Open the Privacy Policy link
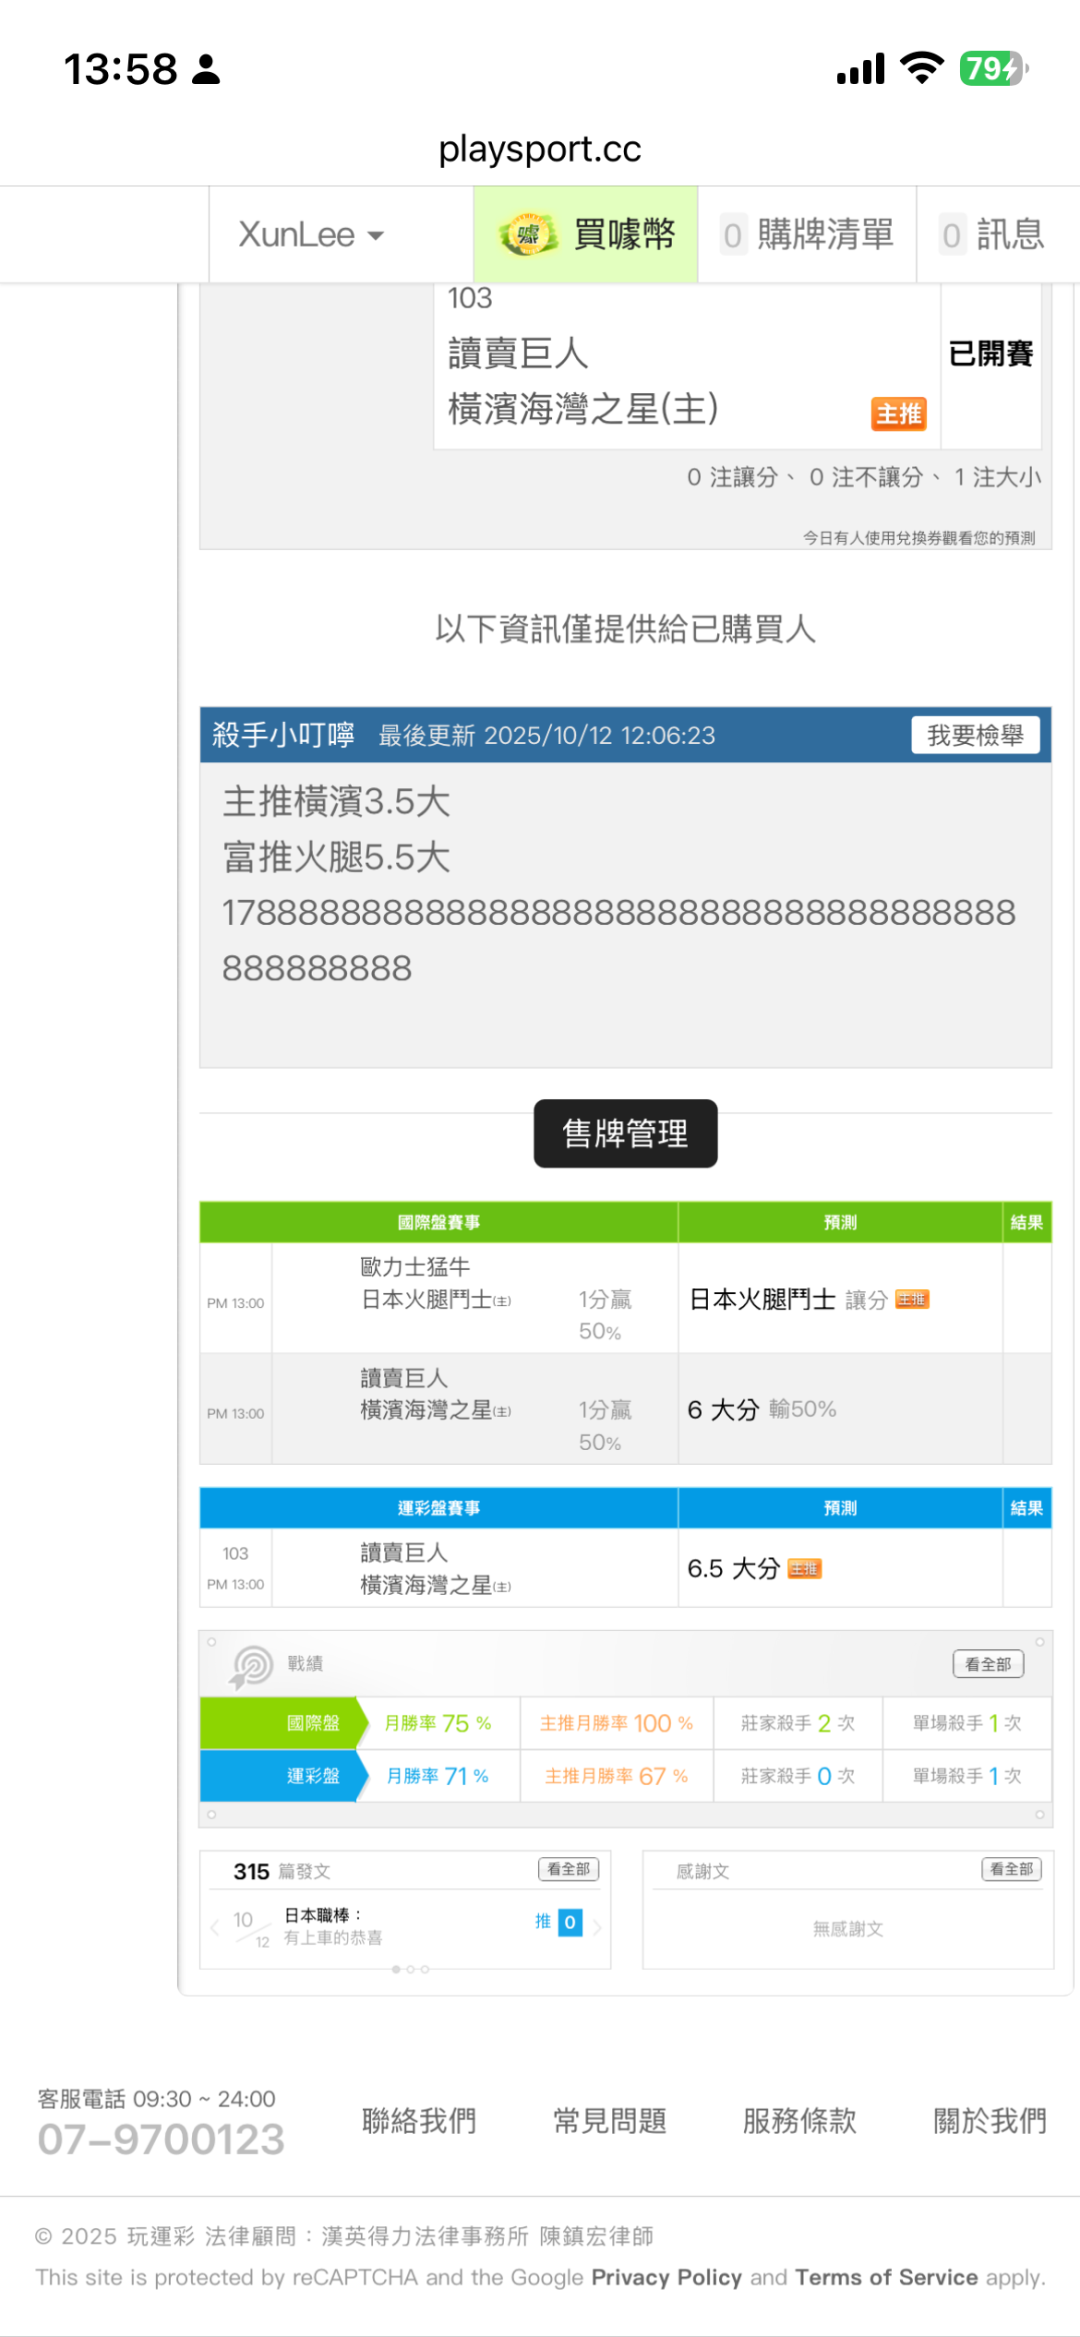The image size is (1080, 2337). pos(666,2277)
